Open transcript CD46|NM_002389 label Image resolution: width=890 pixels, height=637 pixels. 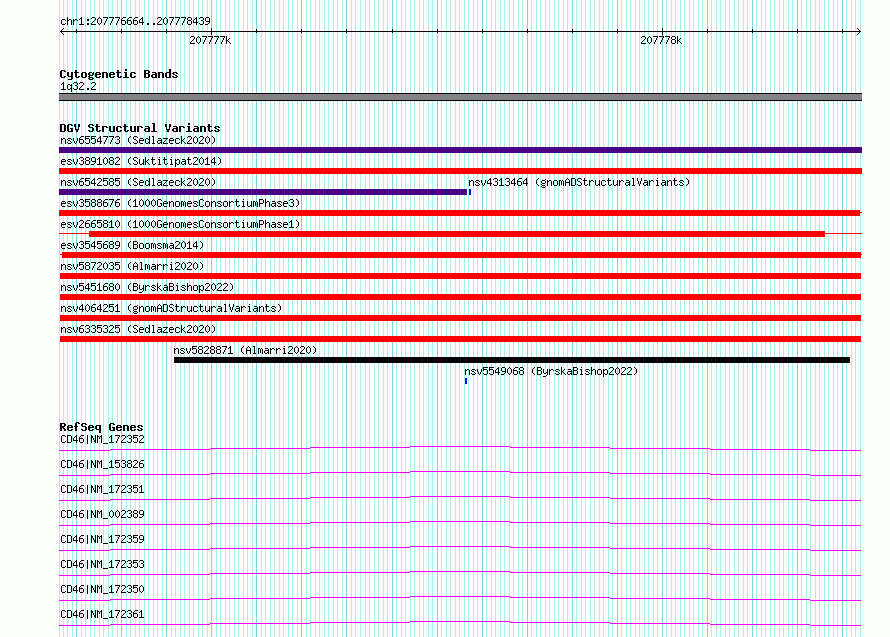point(102,514)
